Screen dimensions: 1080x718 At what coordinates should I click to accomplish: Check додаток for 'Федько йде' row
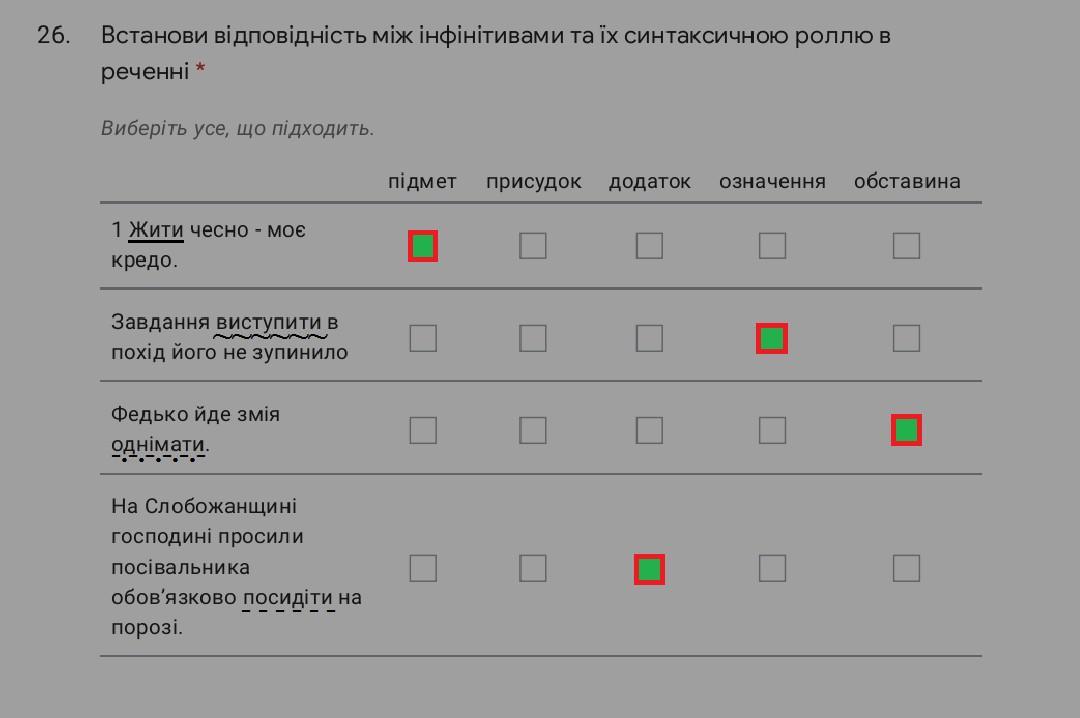649,431
